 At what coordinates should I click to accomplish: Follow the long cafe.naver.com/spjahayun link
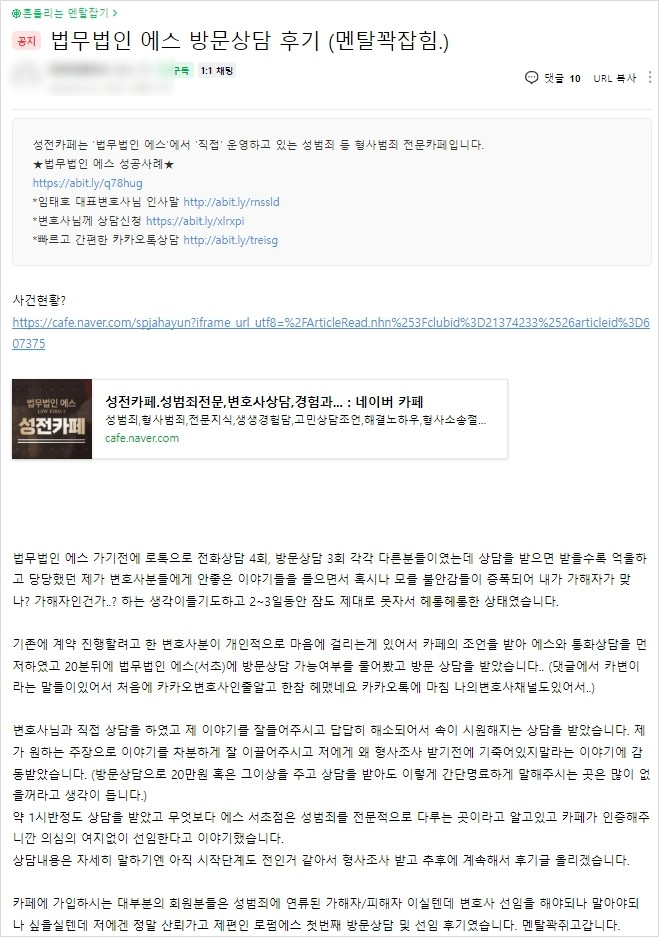pos(330,333)
